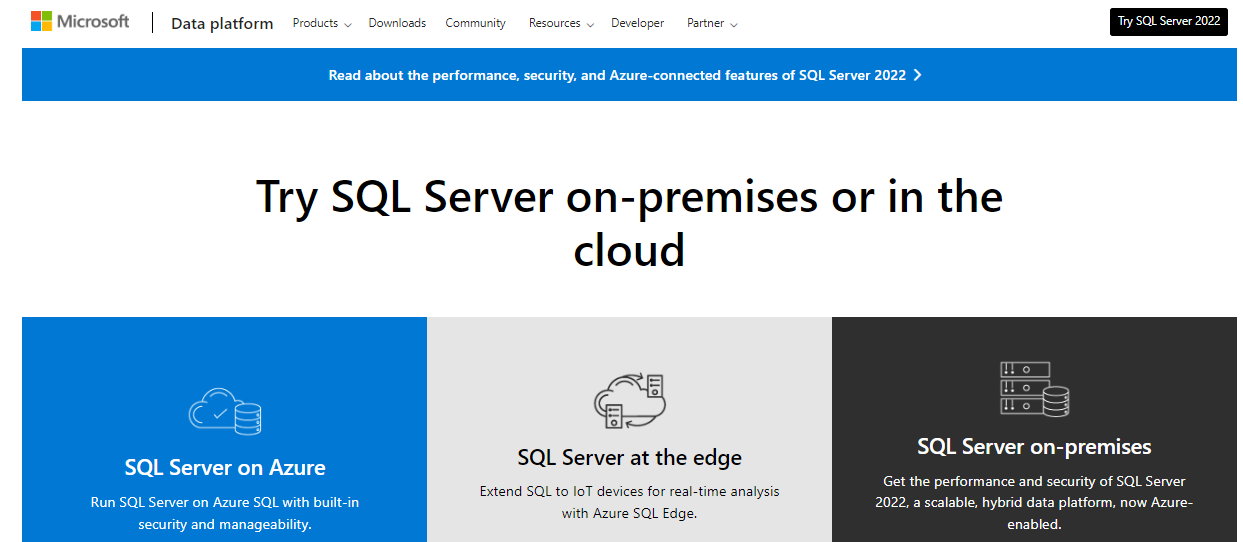Open the Developer page
Image resolution: width=1243 pixels, height=542 pixels.
[637, 23]
